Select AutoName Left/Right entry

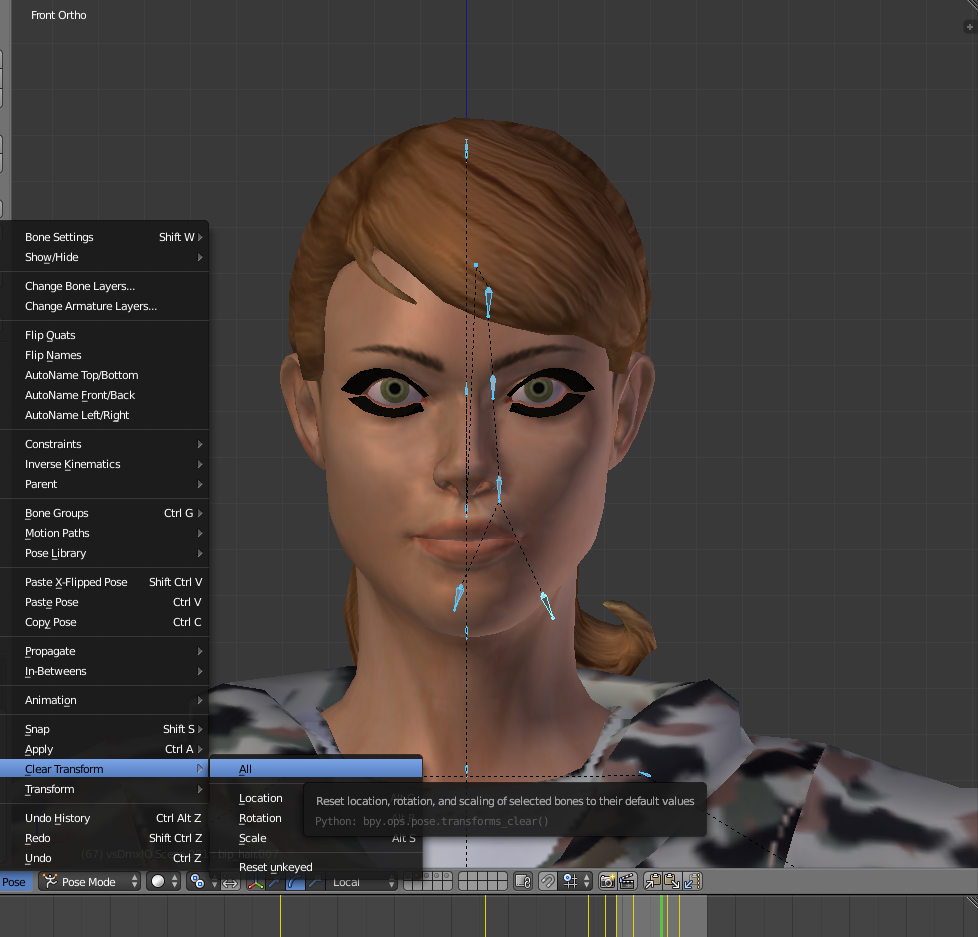point(104,415)
